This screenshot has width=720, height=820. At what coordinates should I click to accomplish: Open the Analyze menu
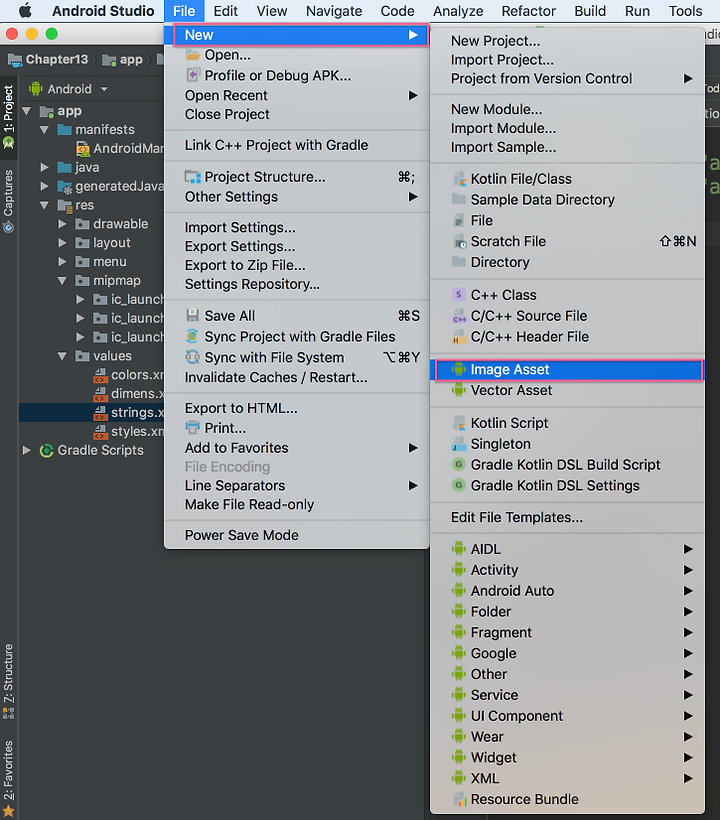click(458, 10)
